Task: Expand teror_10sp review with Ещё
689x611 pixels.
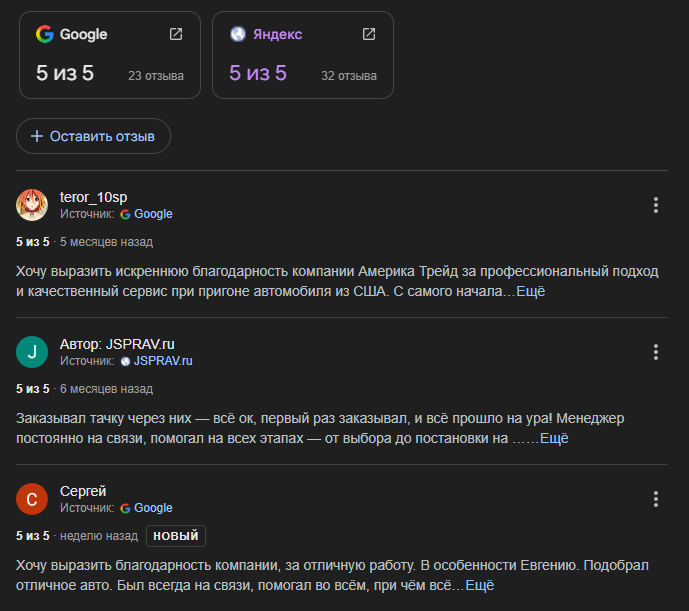Action: pos(529,291)
